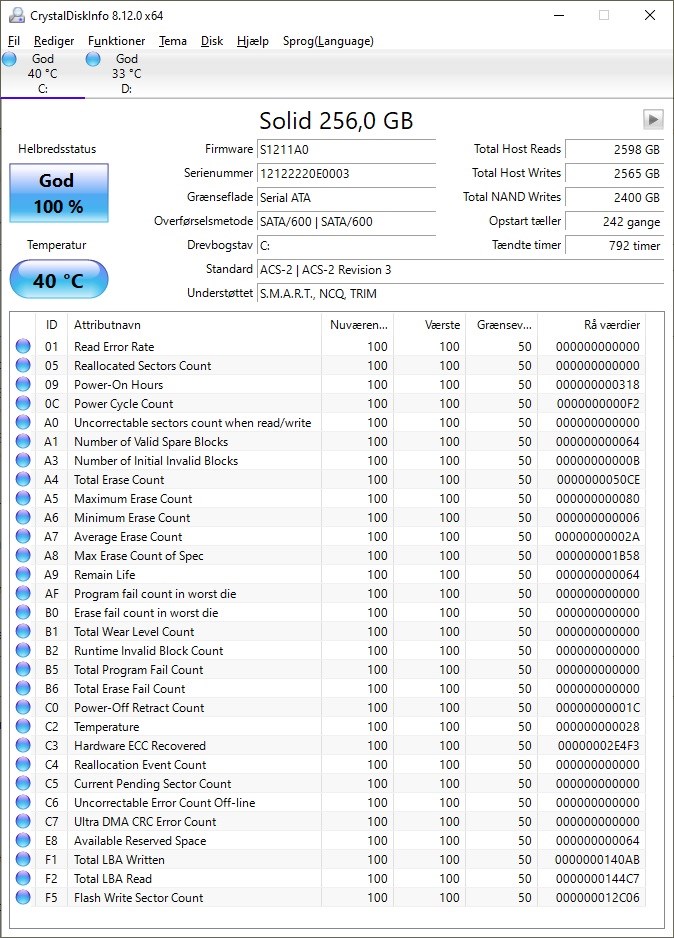The image size is (674, 938).
Task: Click the Solid 256,0 GB disk title
Action: tap(336, 120)
